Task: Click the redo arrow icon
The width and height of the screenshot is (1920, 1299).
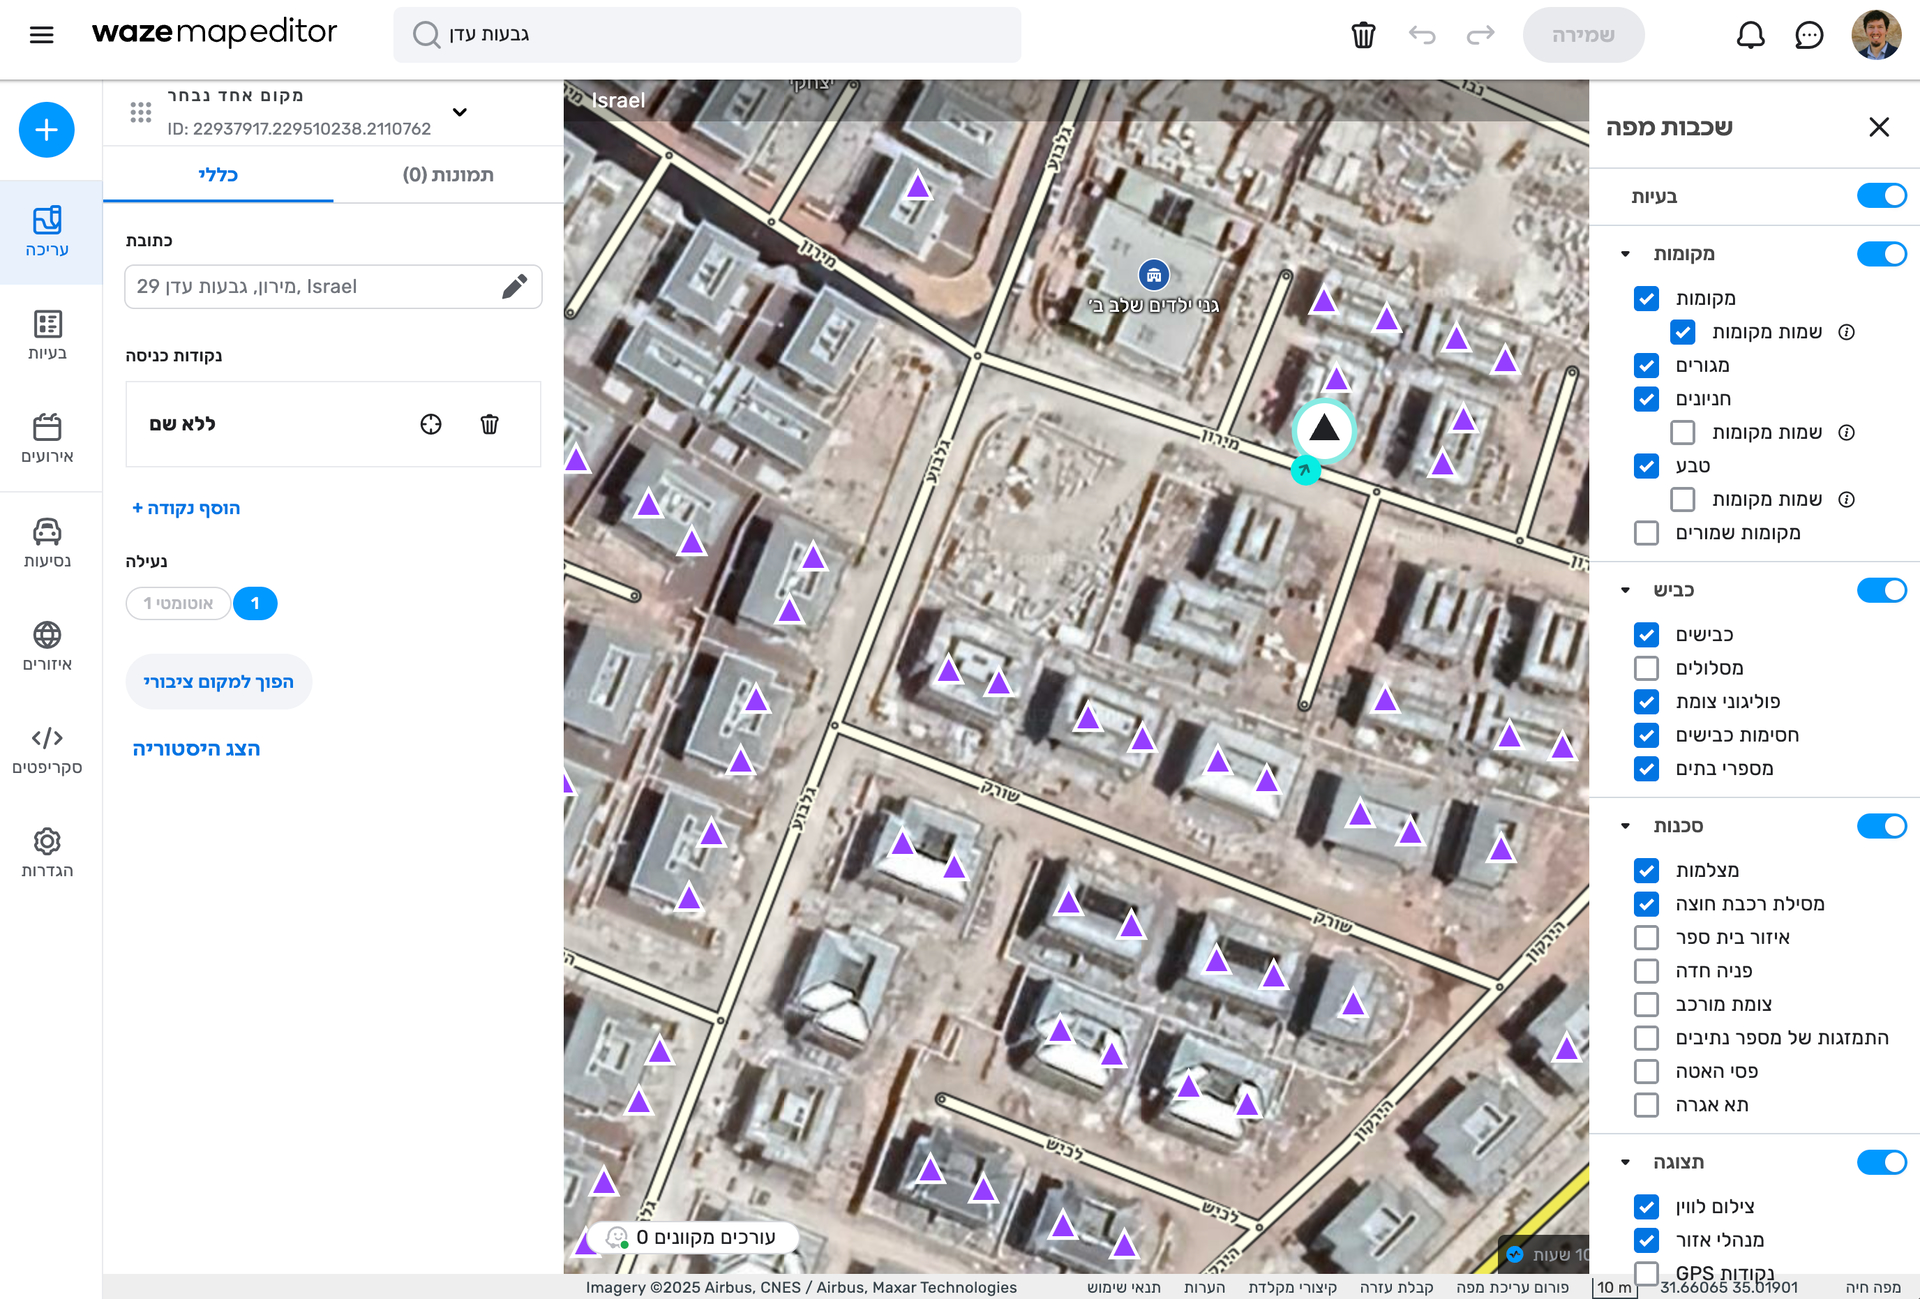Action: click(x=1480, y=35)
